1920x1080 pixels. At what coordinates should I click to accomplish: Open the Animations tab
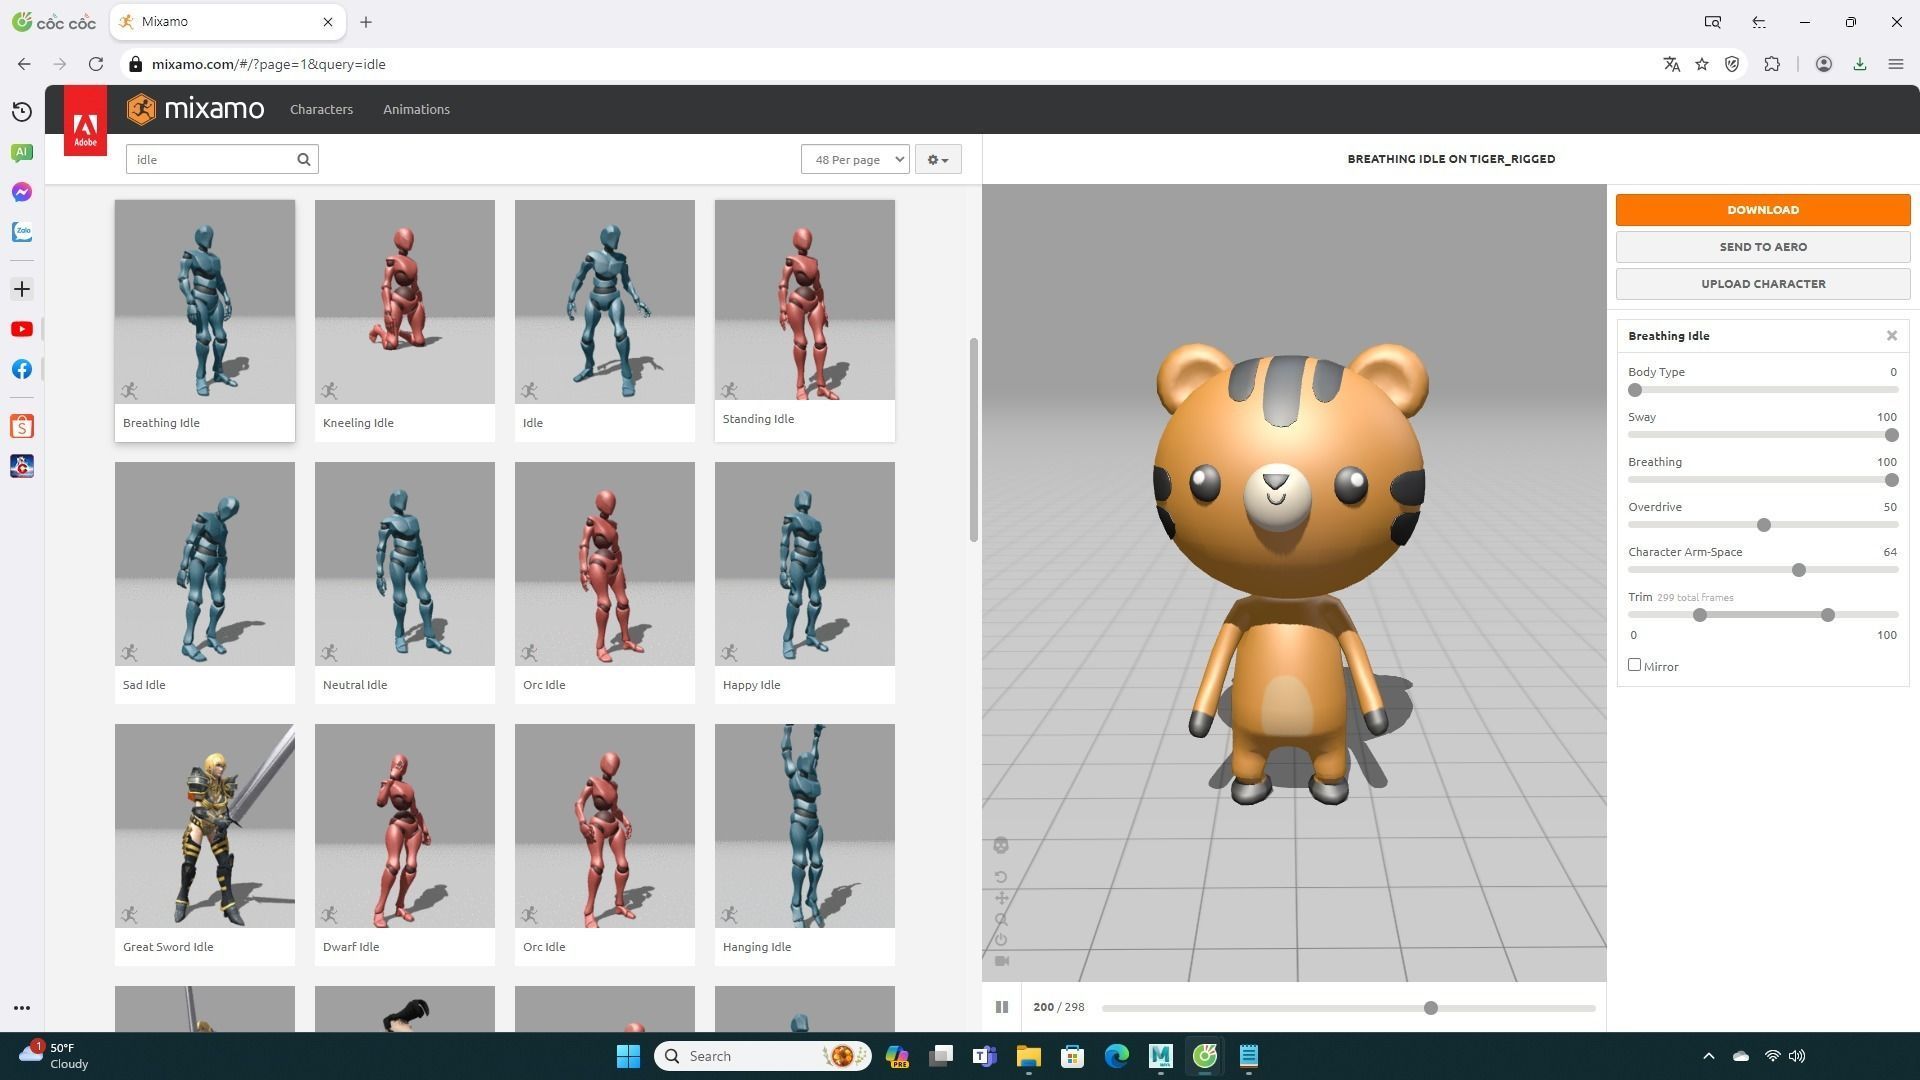coord(416,109)
